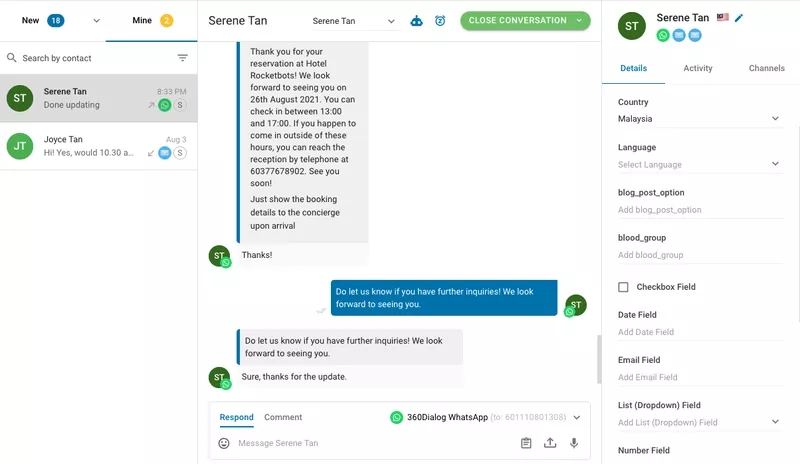
Task: Edit contact with the pencil icon
Action: coord(739,18)
